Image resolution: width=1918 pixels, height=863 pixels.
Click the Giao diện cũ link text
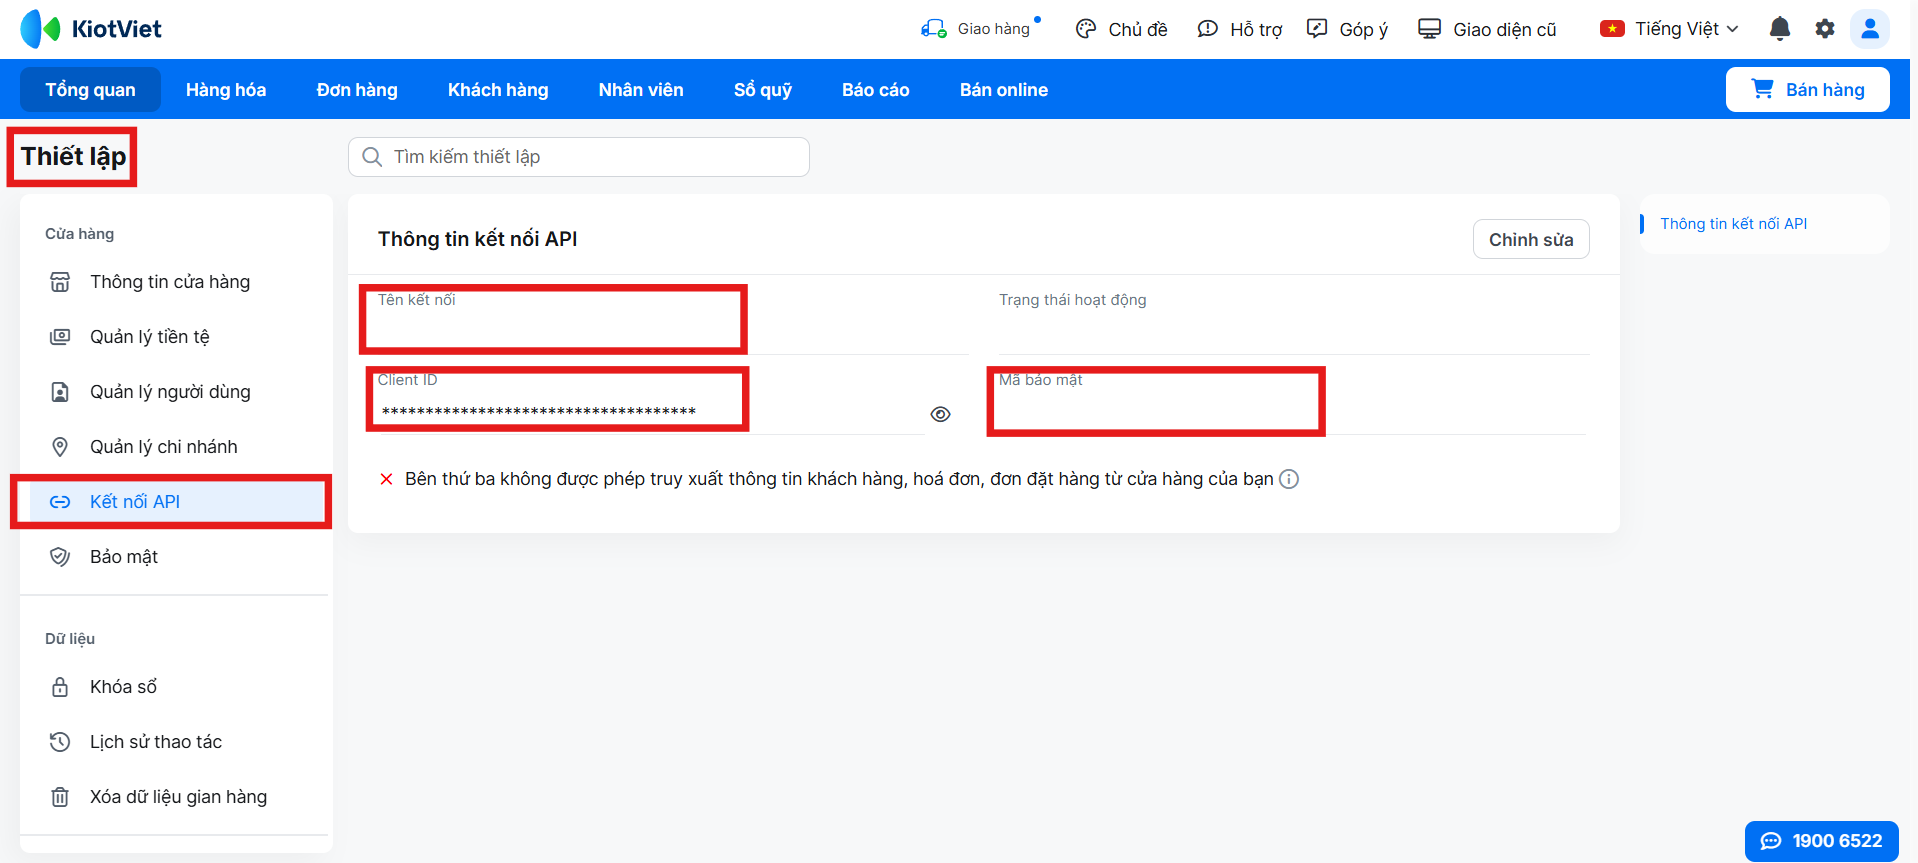pos(1505,30)
